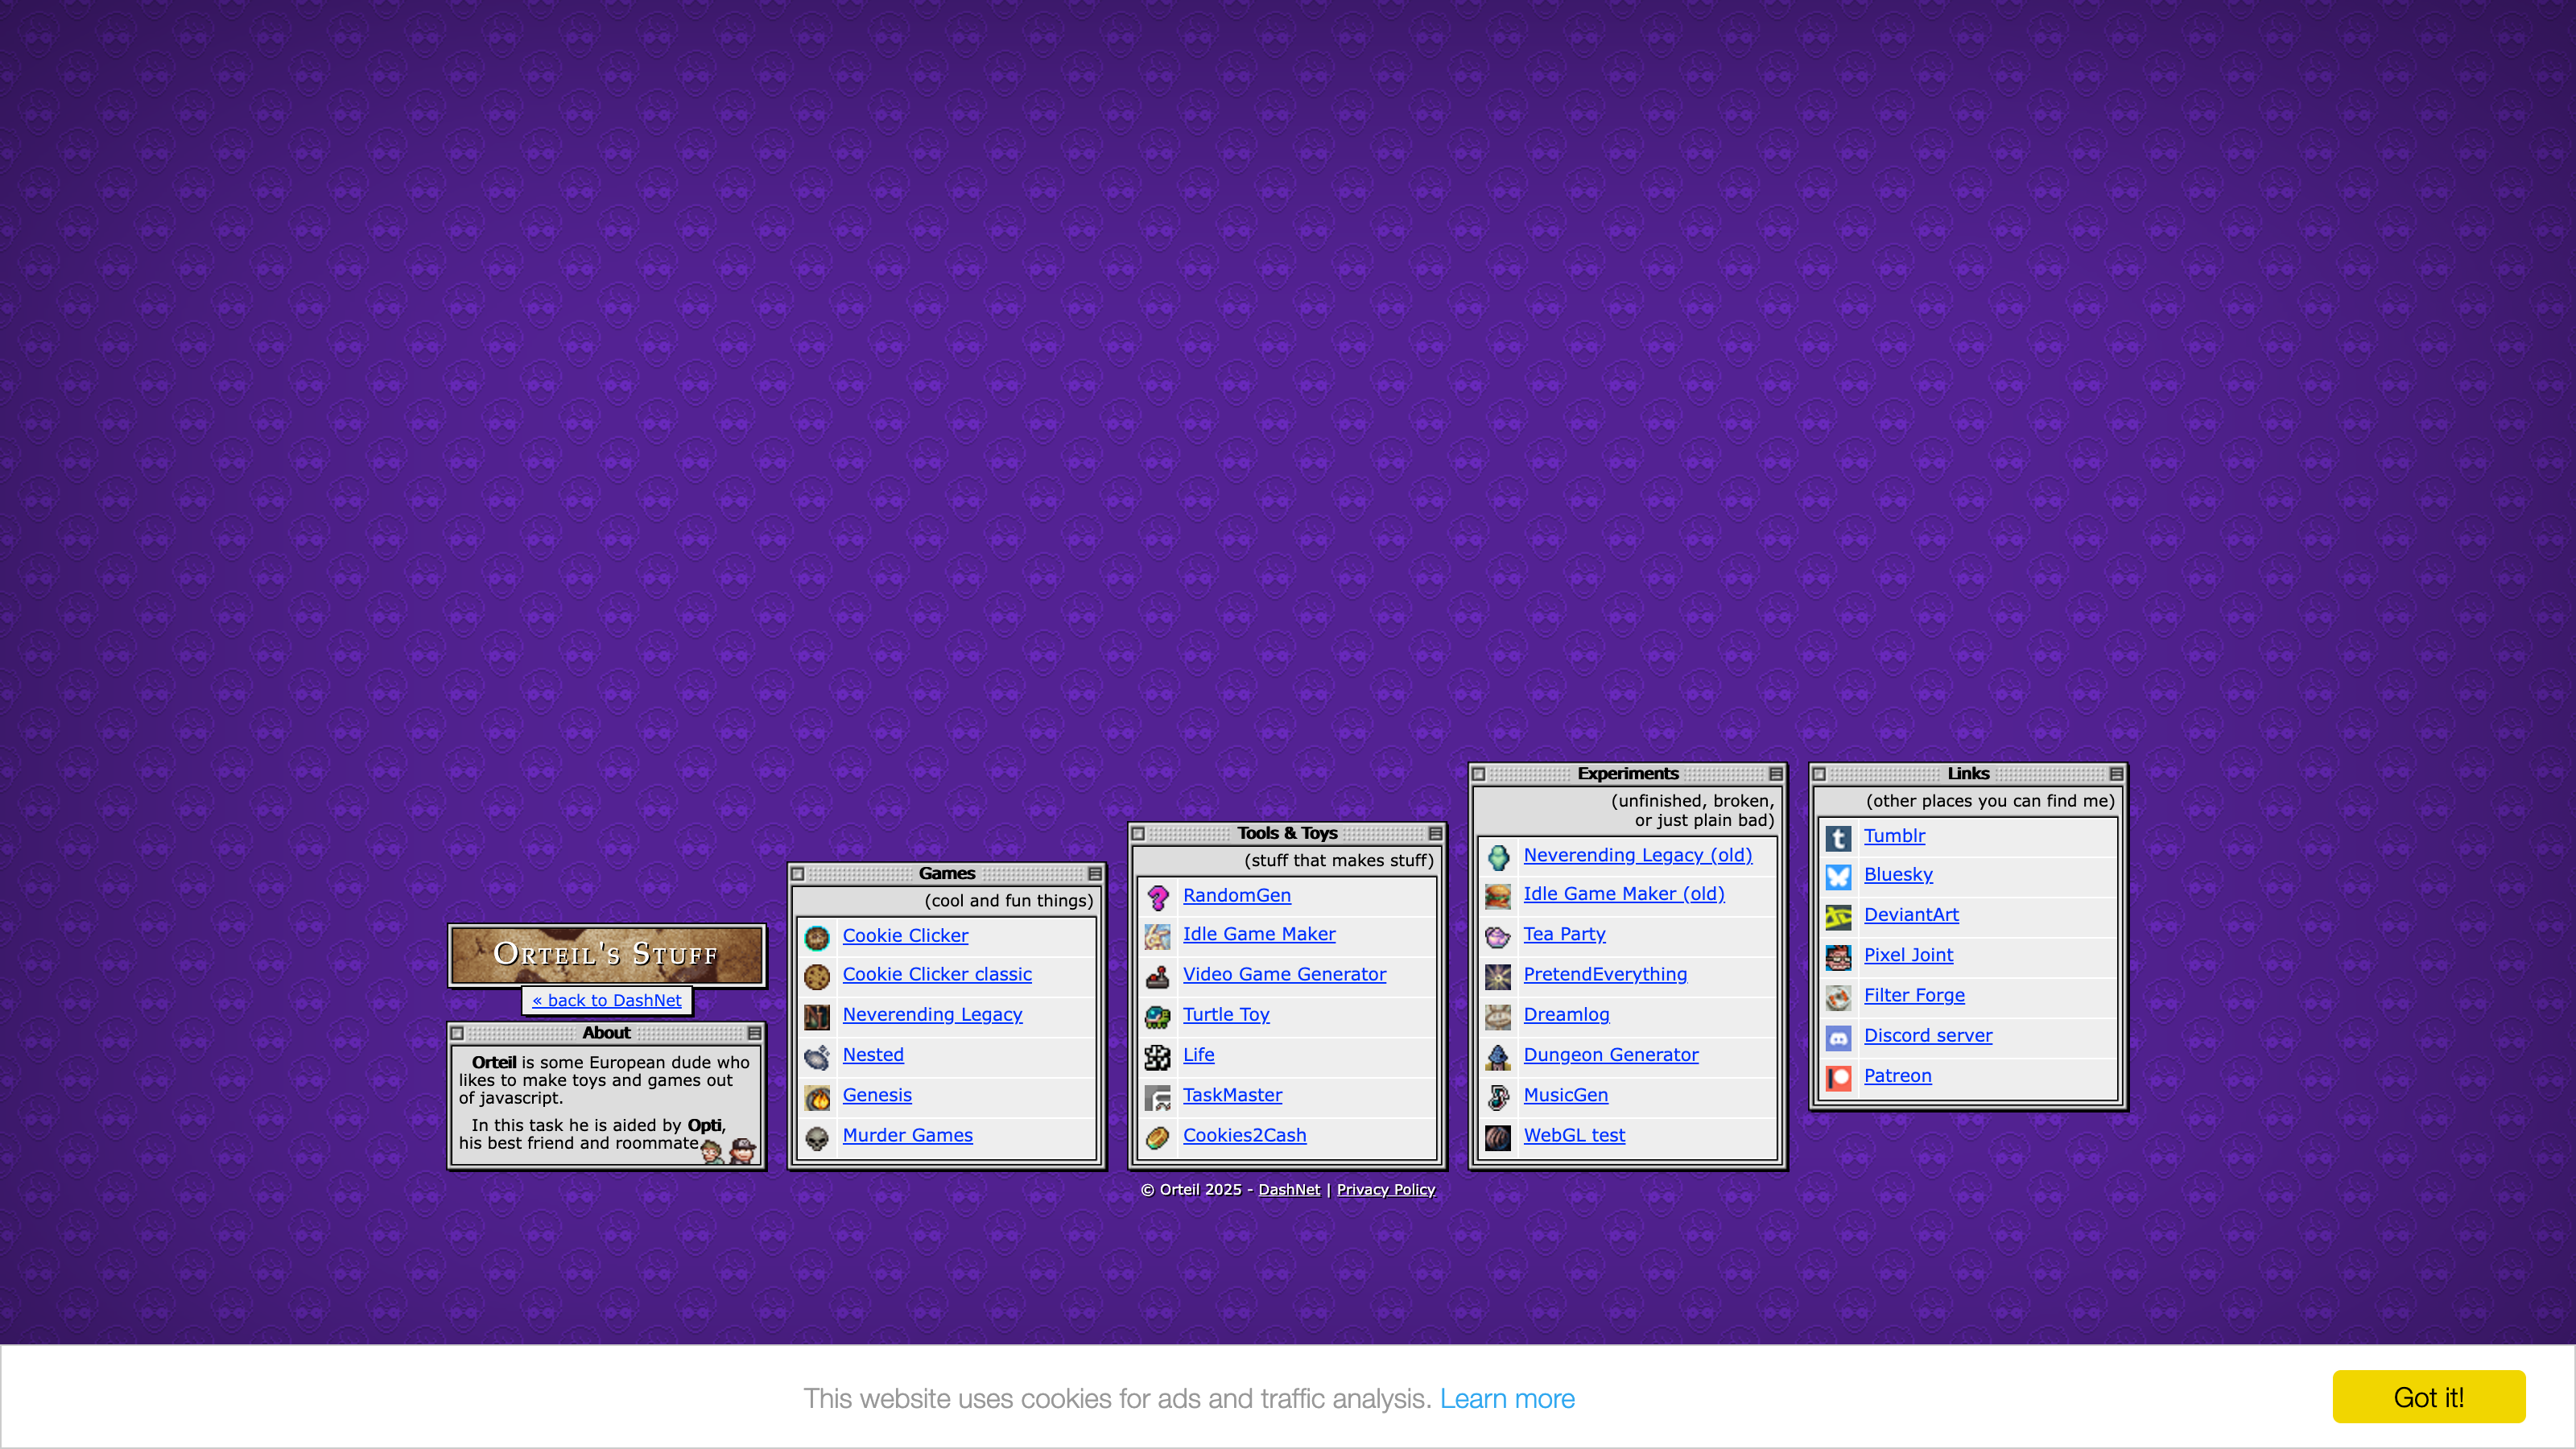Collapse the About window via right title-bar button
The height and width of the screenshot is (1449, 2576).
(755, 1033)
